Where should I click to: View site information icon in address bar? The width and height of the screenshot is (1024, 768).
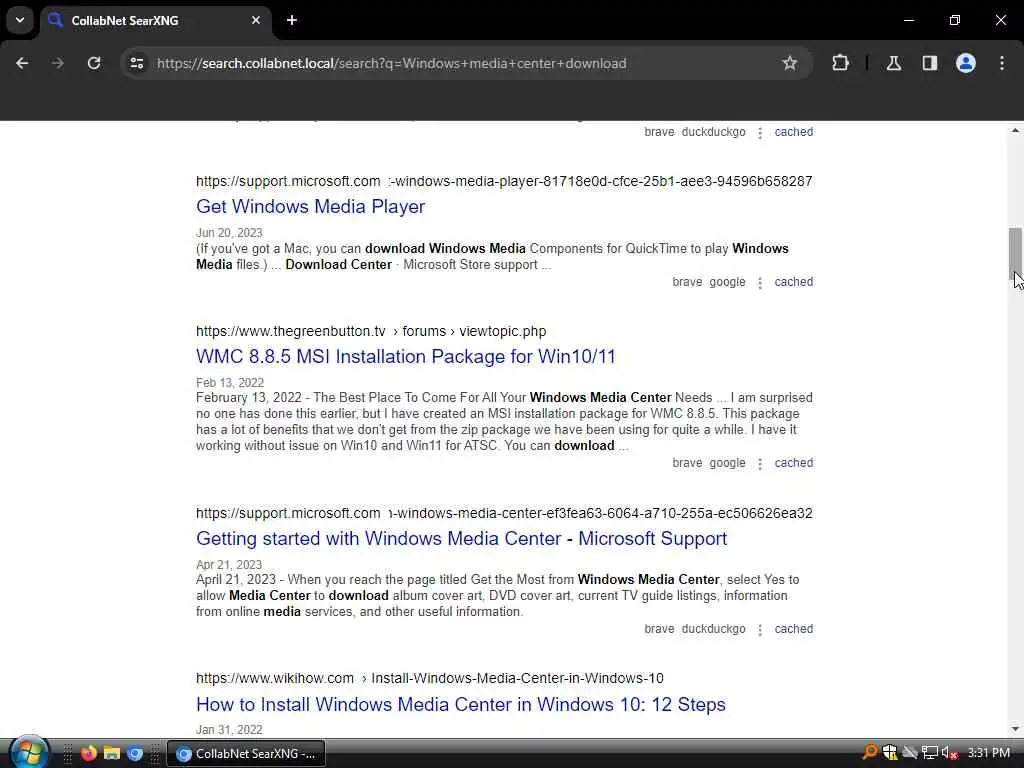point(136,63)
